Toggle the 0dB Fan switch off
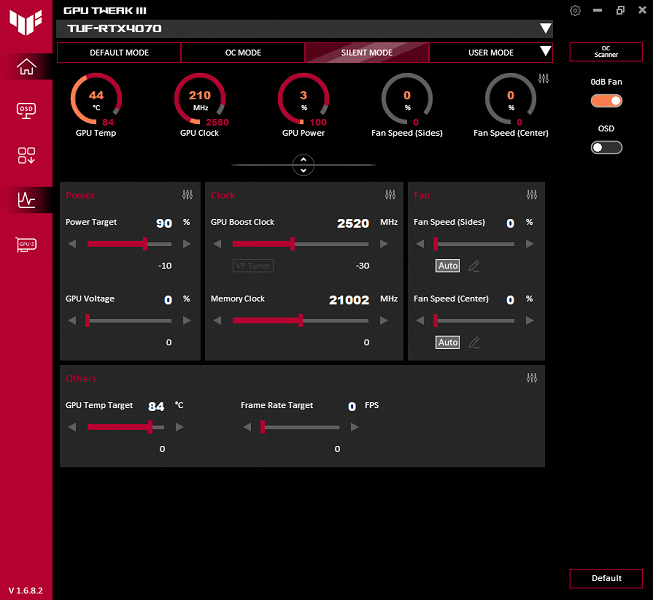Viewport: 653px width, 600px height. tap(606, 101)
